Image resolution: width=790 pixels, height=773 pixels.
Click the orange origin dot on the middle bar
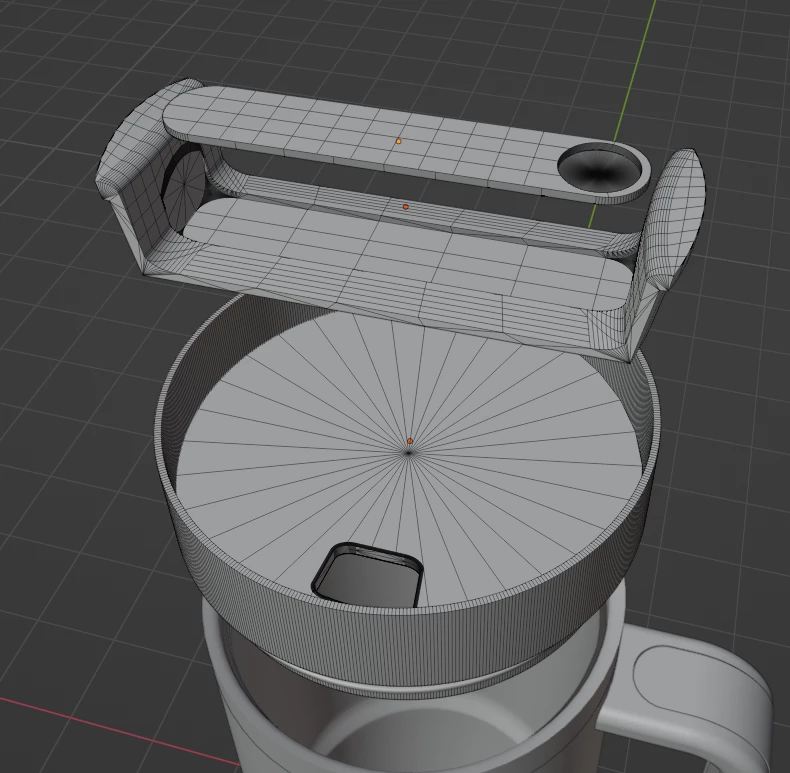coord(406,207)
